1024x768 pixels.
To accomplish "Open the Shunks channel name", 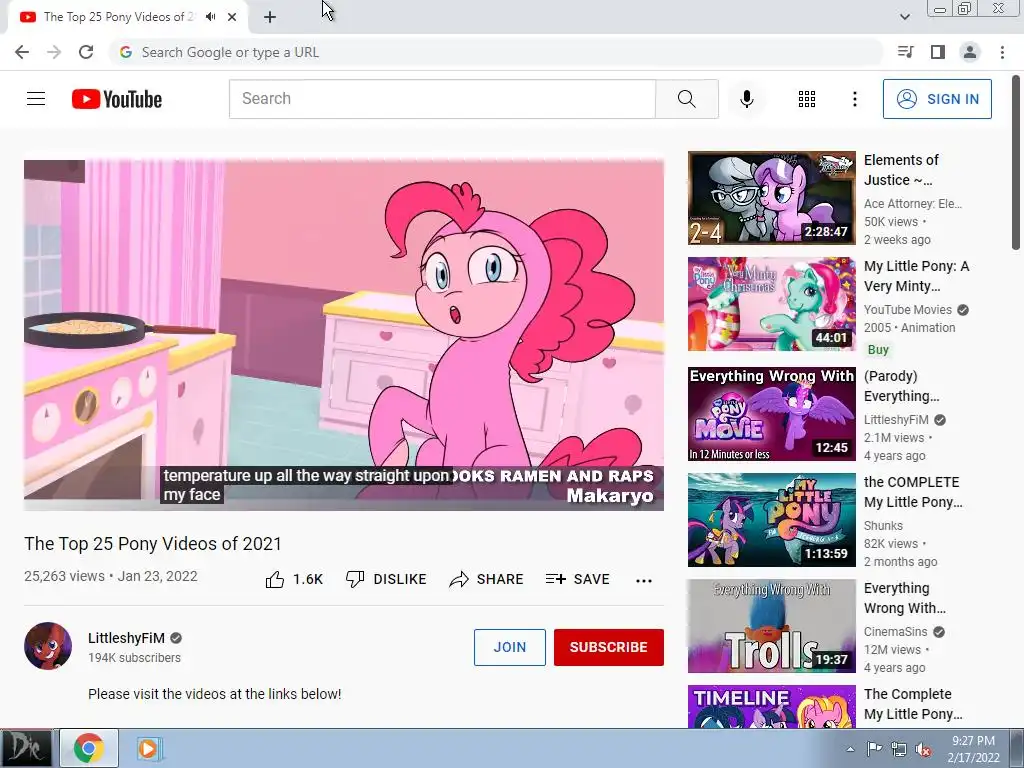I will (883, 525).
